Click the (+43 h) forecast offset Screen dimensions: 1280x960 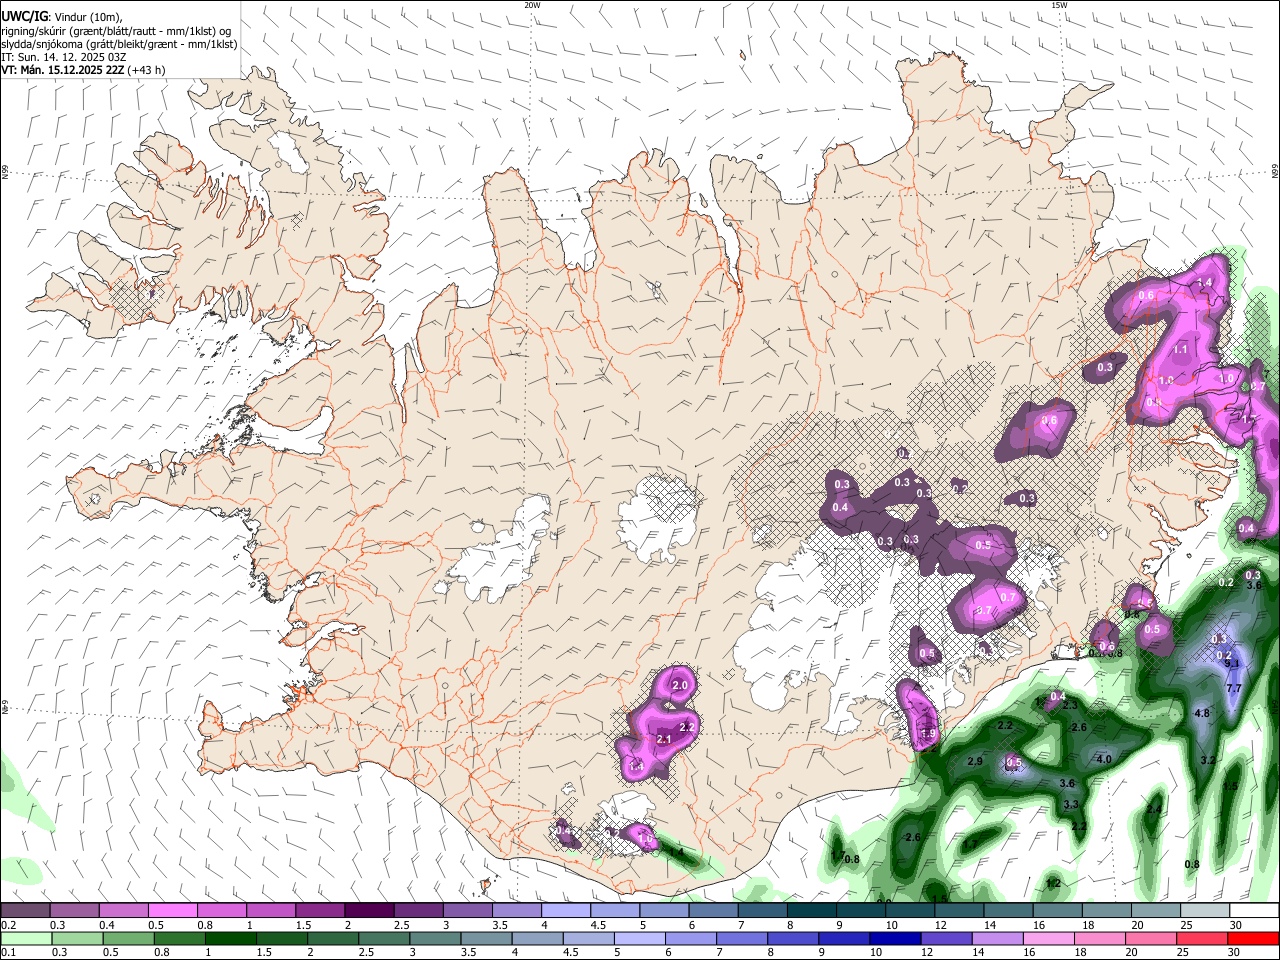146,70
